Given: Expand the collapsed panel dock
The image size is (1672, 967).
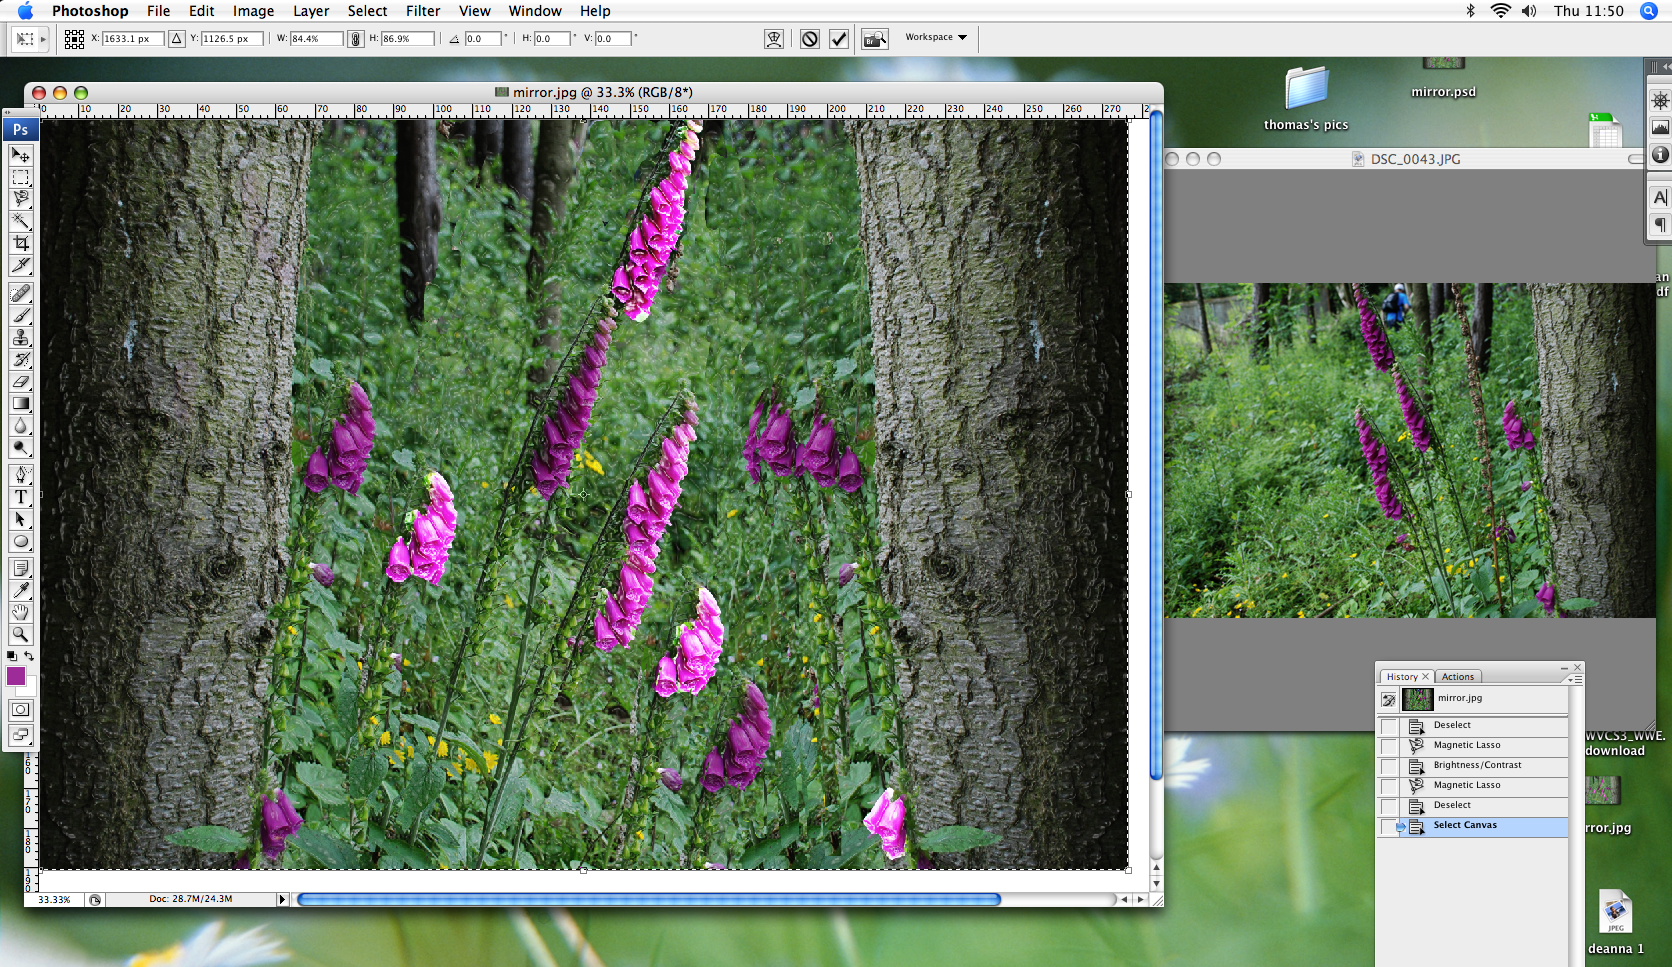Looking at the screenshot, I should click(x=1665, y=66).
